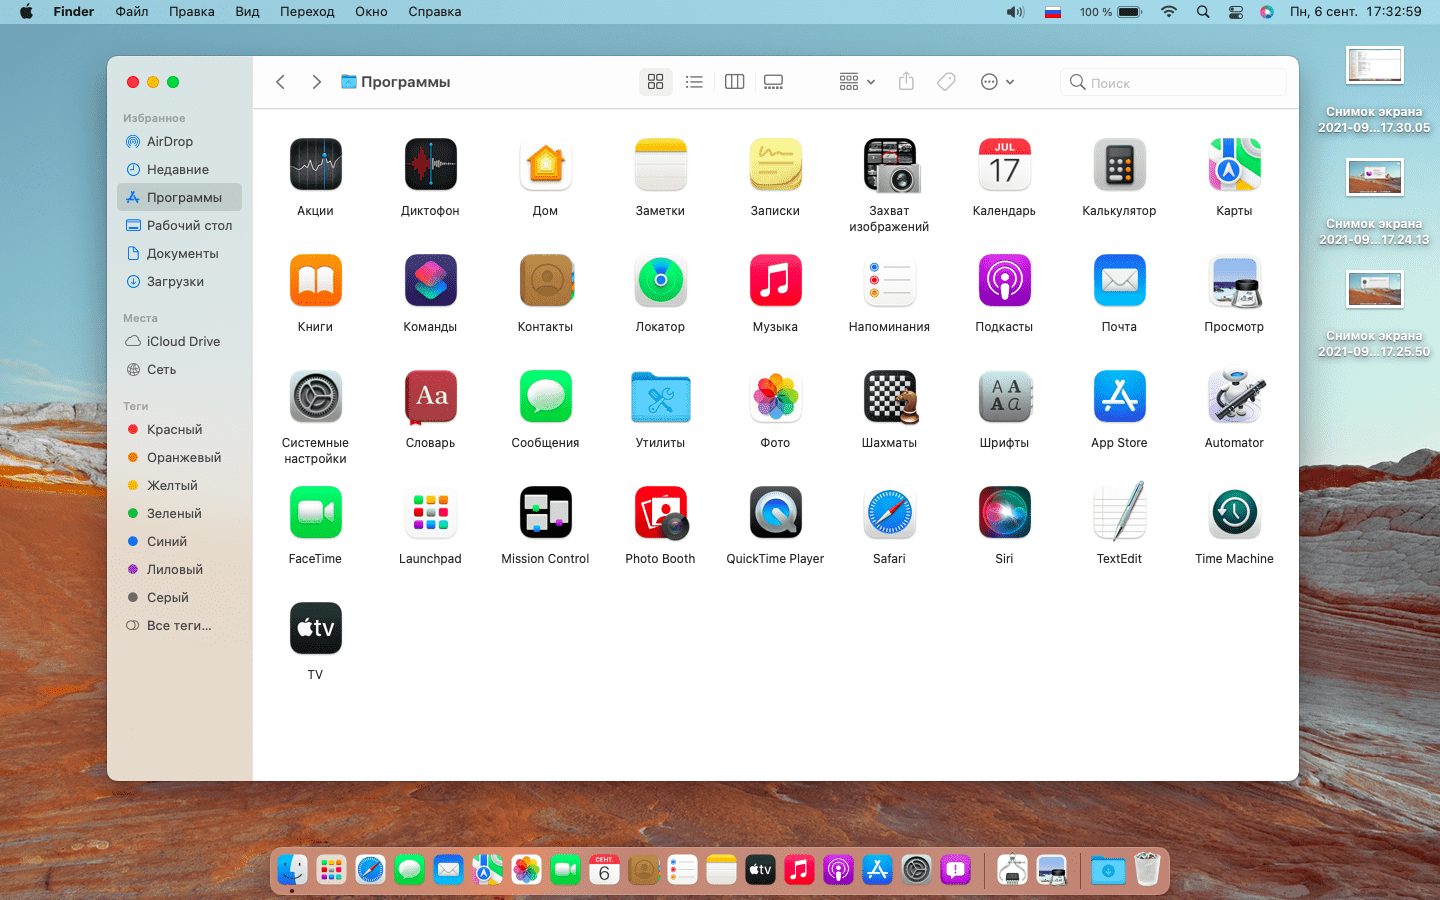
Task: Select the Time Machine app icon
Action: pos(1234,512)
